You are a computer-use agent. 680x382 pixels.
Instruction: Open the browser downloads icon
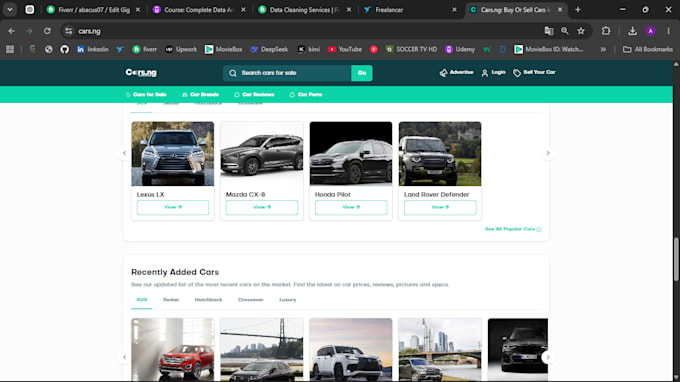(x=632, y=31)
